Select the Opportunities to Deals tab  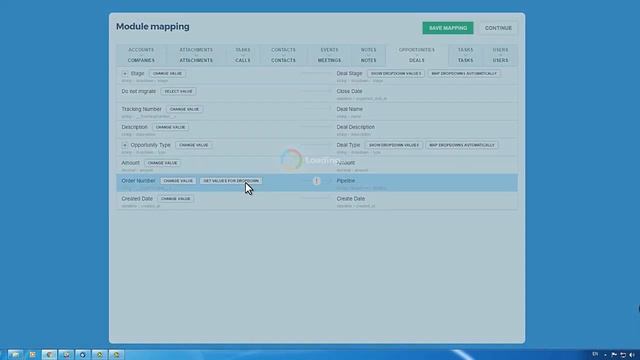417,55
